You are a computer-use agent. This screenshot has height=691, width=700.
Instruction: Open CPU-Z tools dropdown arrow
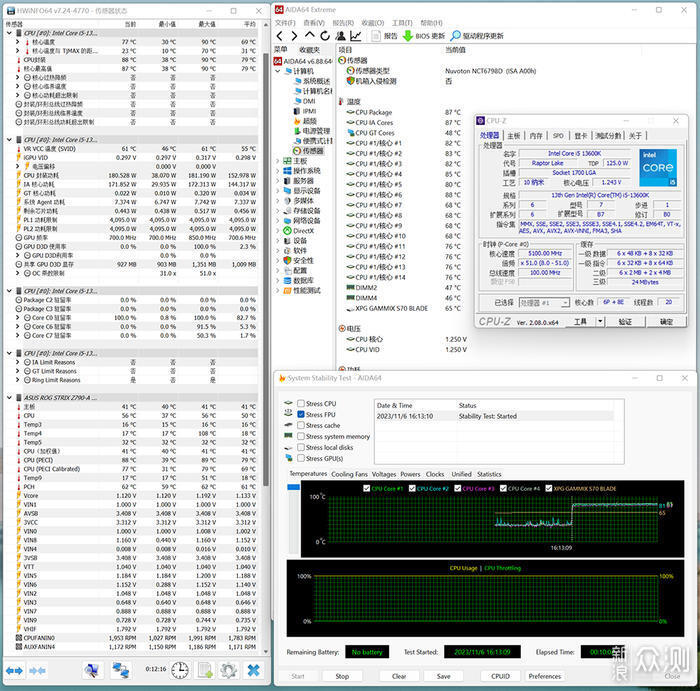(x=600, y=321)
